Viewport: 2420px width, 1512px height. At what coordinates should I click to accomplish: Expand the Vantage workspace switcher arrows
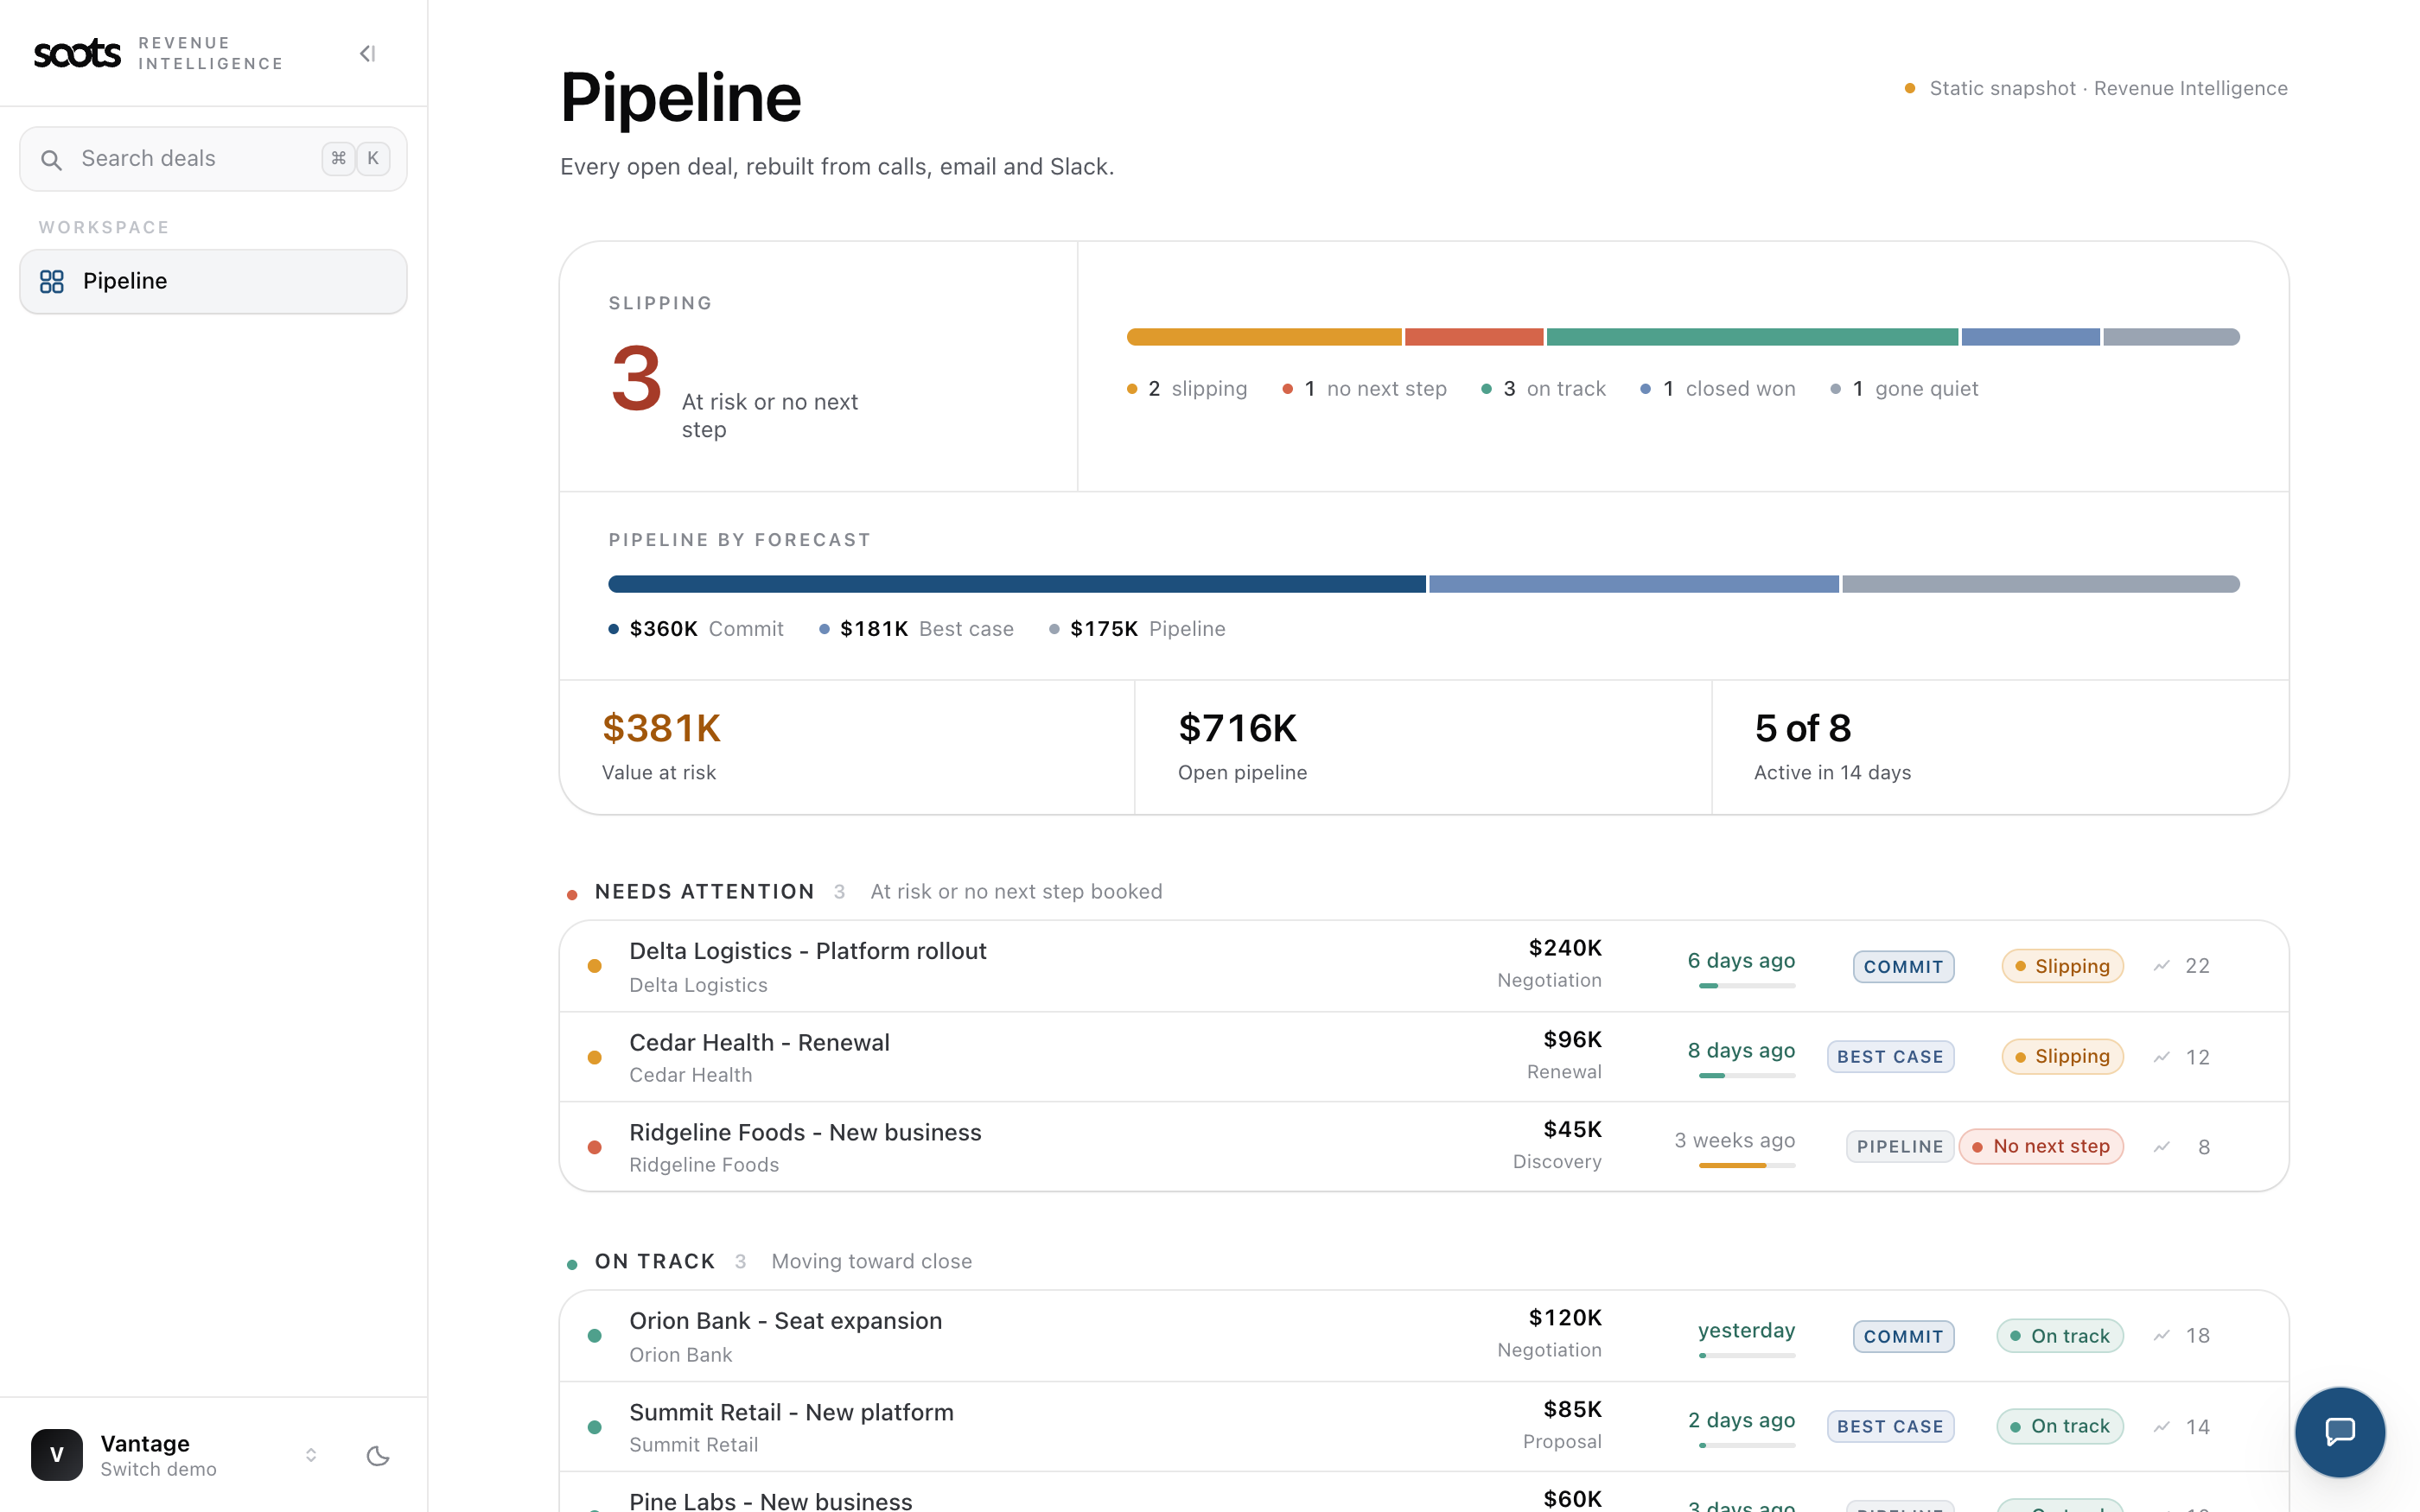click(x=311, y=1455)
